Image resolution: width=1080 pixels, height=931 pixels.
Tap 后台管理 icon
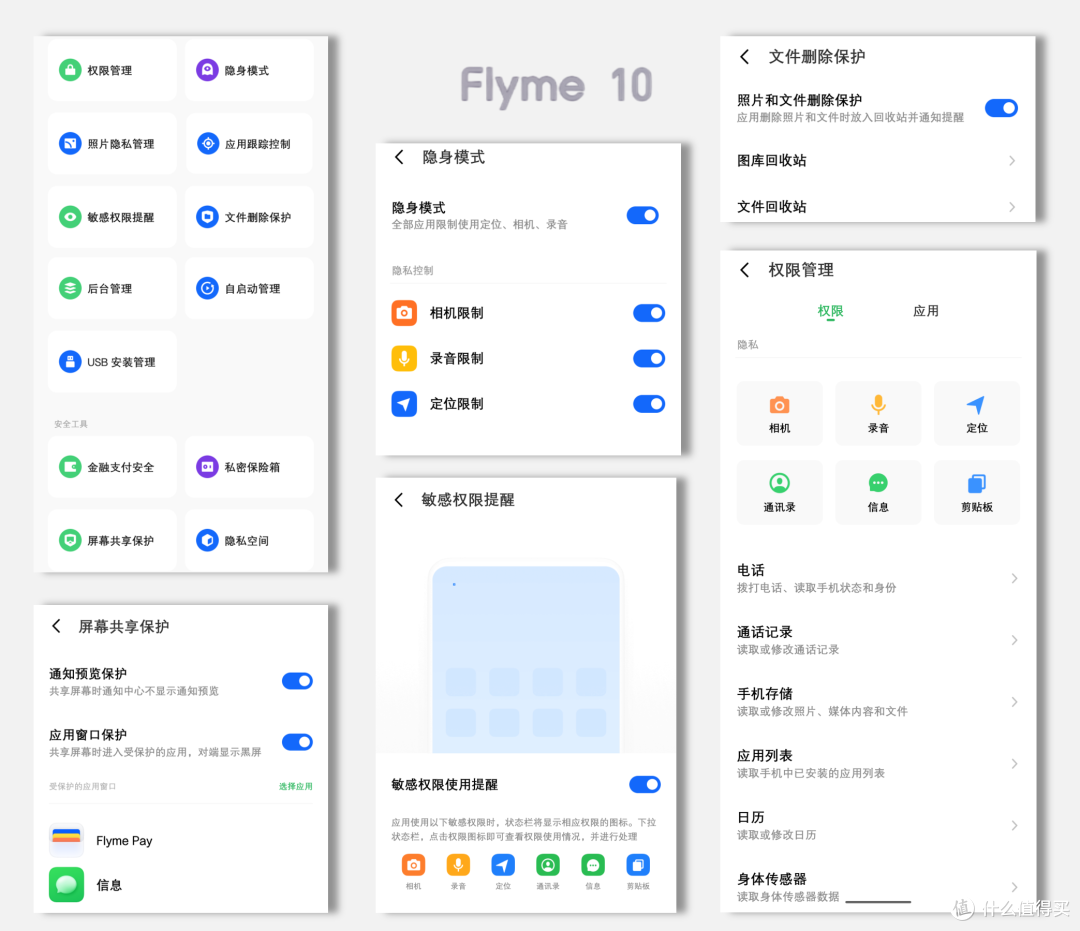70,288
